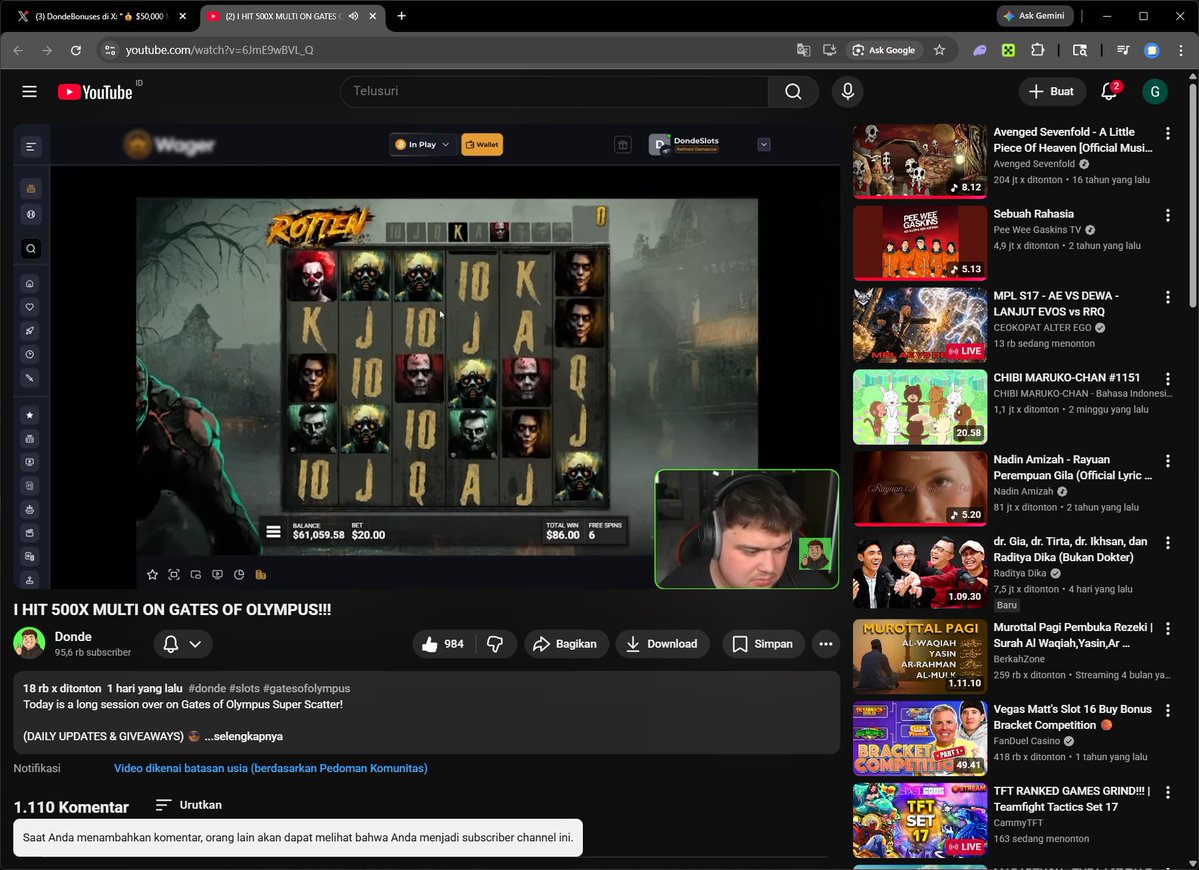Click the Buat create button
This screenshot has width=1199, height=870.
(1051, 92)
